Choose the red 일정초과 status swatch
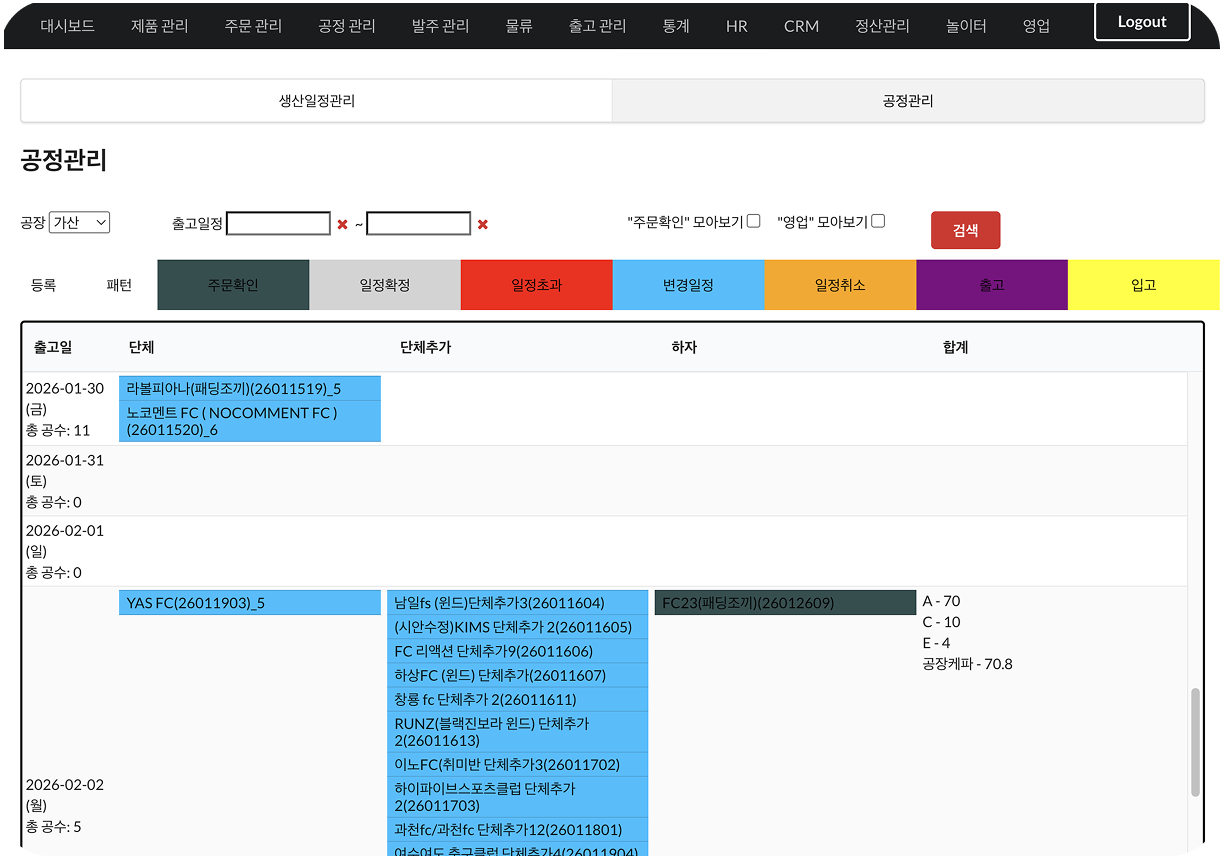The image size is (1220, 856). pyautogui.click(x=536, y=285)
